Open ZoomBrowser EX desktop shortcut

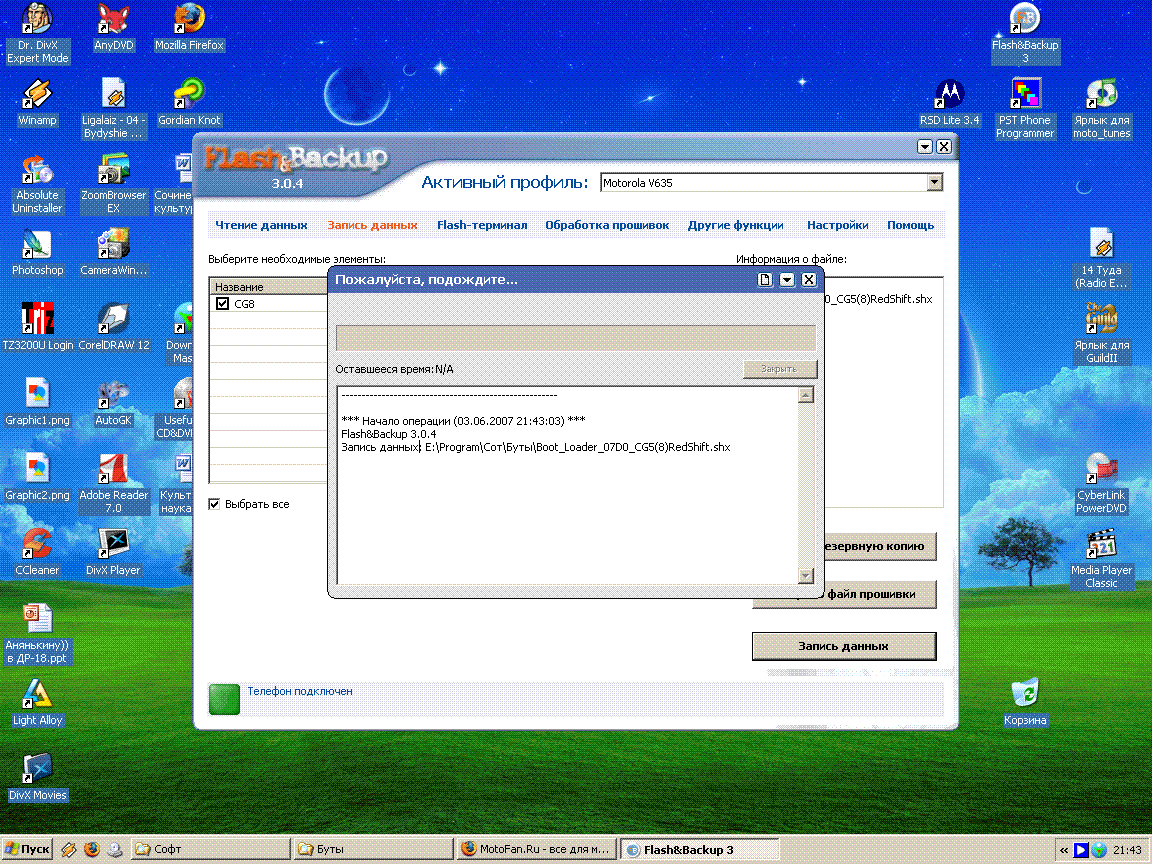coord(114,184)
